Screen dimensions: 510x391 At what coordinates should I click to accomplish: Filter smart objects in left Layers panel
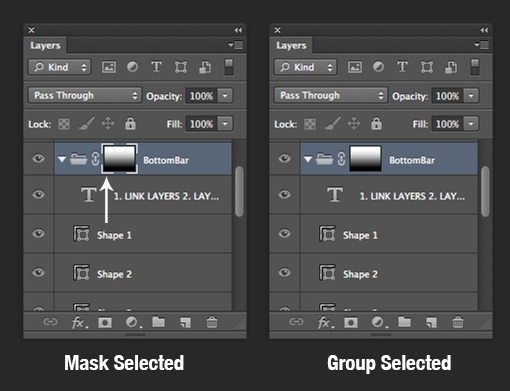pos(205,67)
